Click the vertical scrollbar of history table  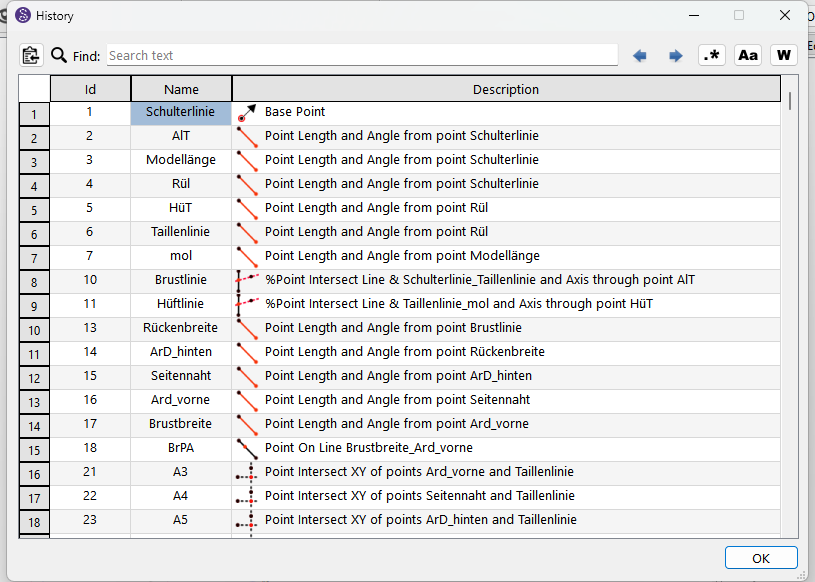[x=790, y=300]
